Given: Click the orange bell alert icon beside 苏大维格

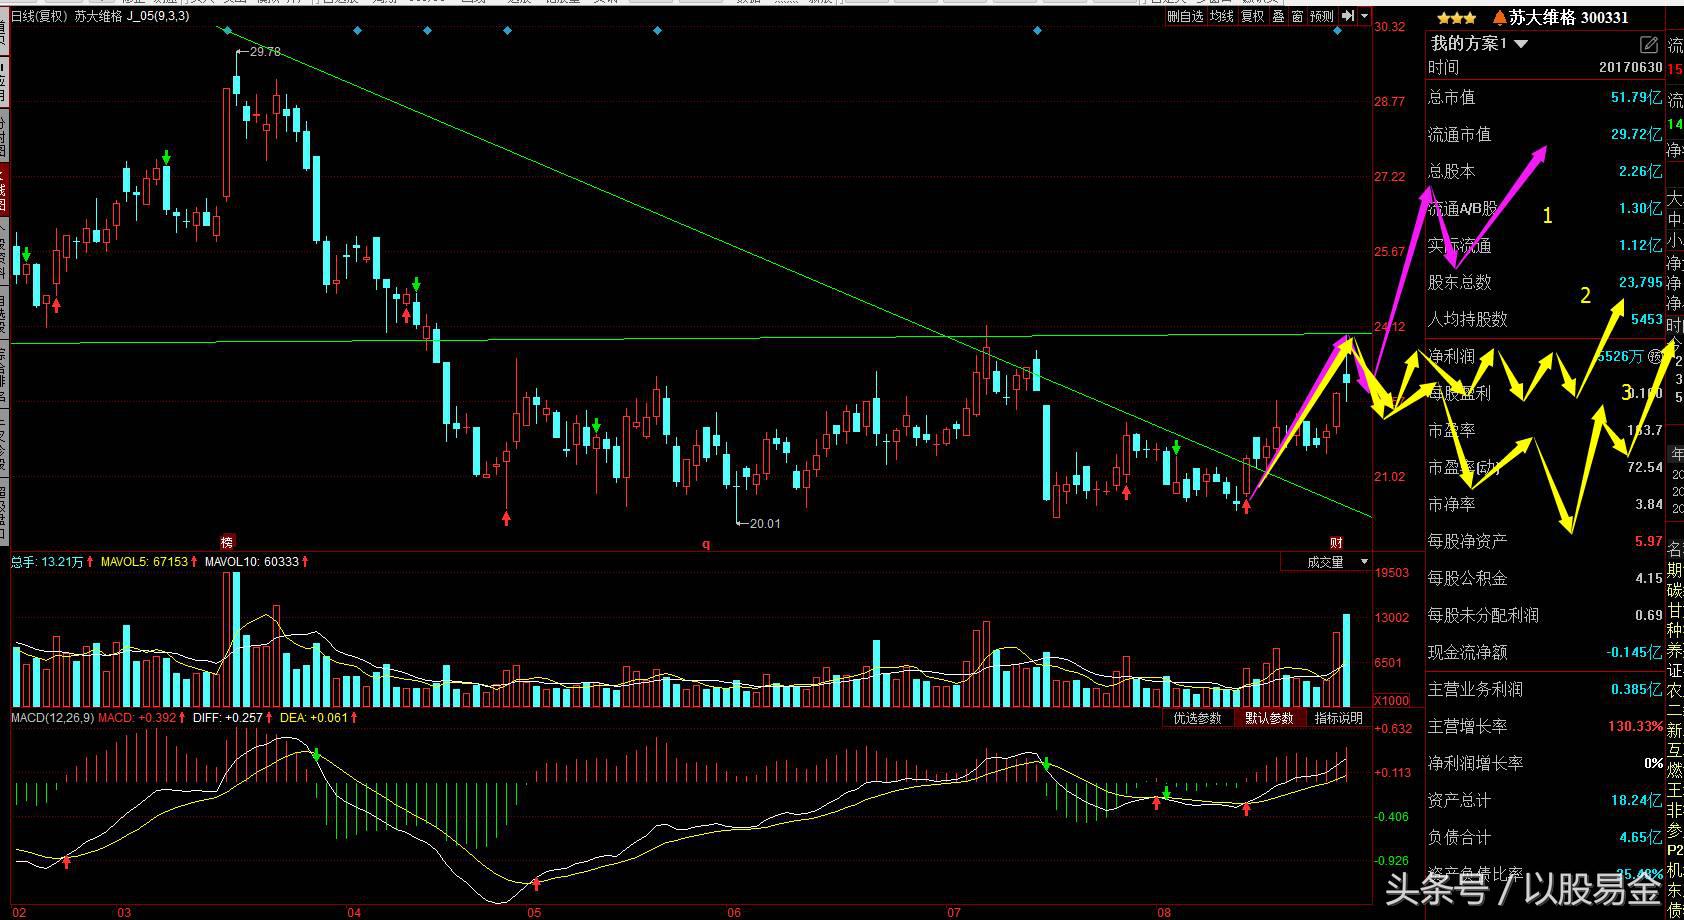Looking at the screenshot, I should (x=1499, y=17).
